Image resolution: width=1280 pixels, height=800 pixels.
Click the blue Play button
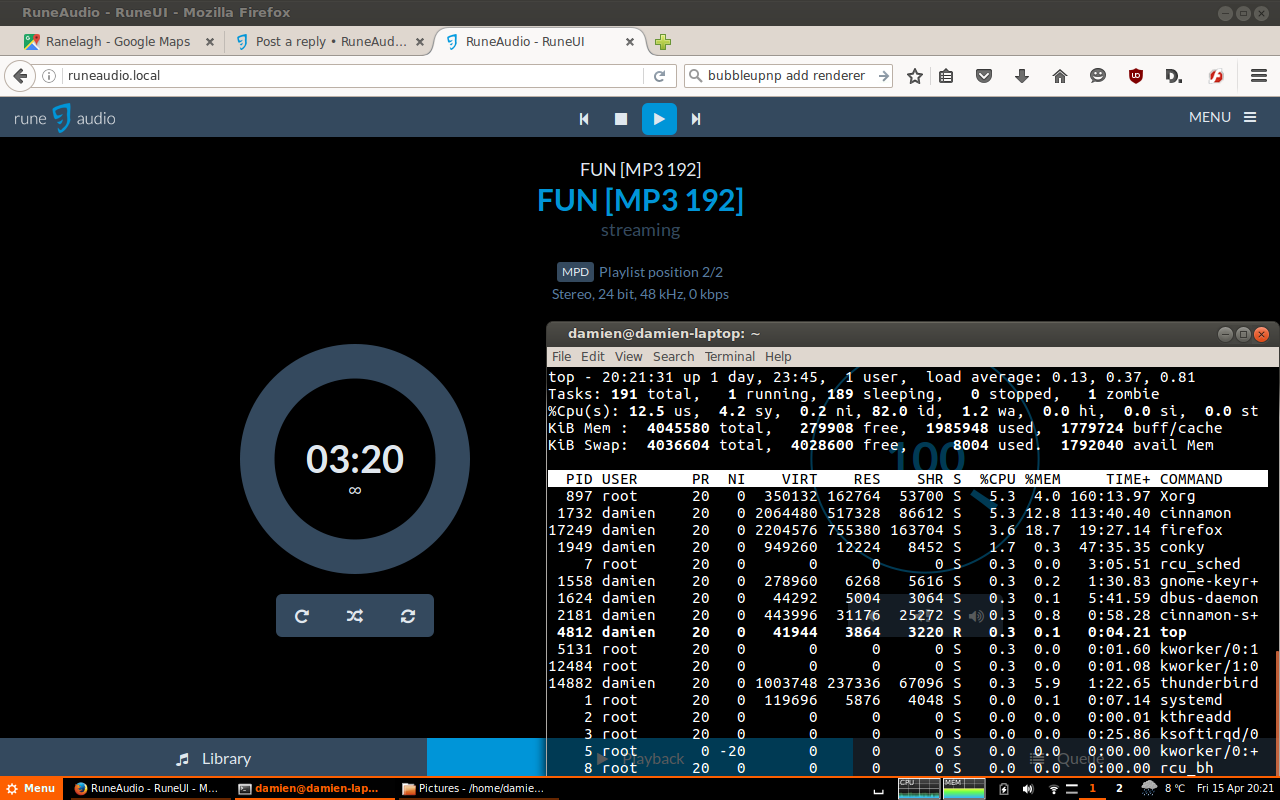point(659,119)
